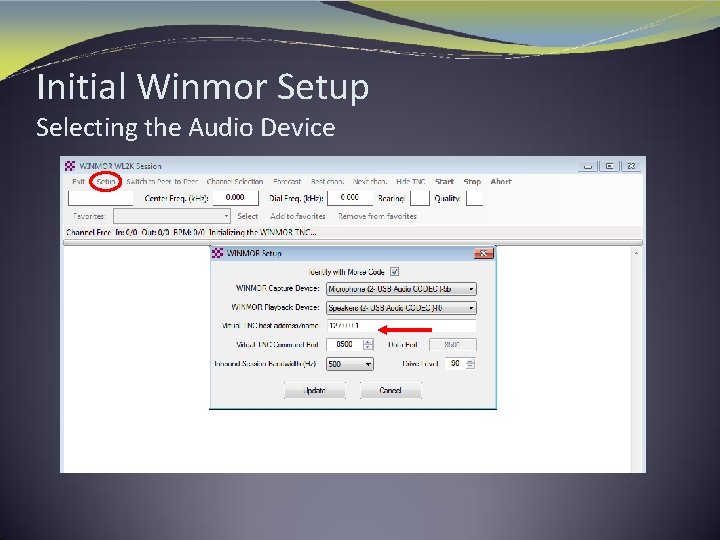Click the Drive Level stepper arrows
Viewport: 720px width, 540px height.
470,364
